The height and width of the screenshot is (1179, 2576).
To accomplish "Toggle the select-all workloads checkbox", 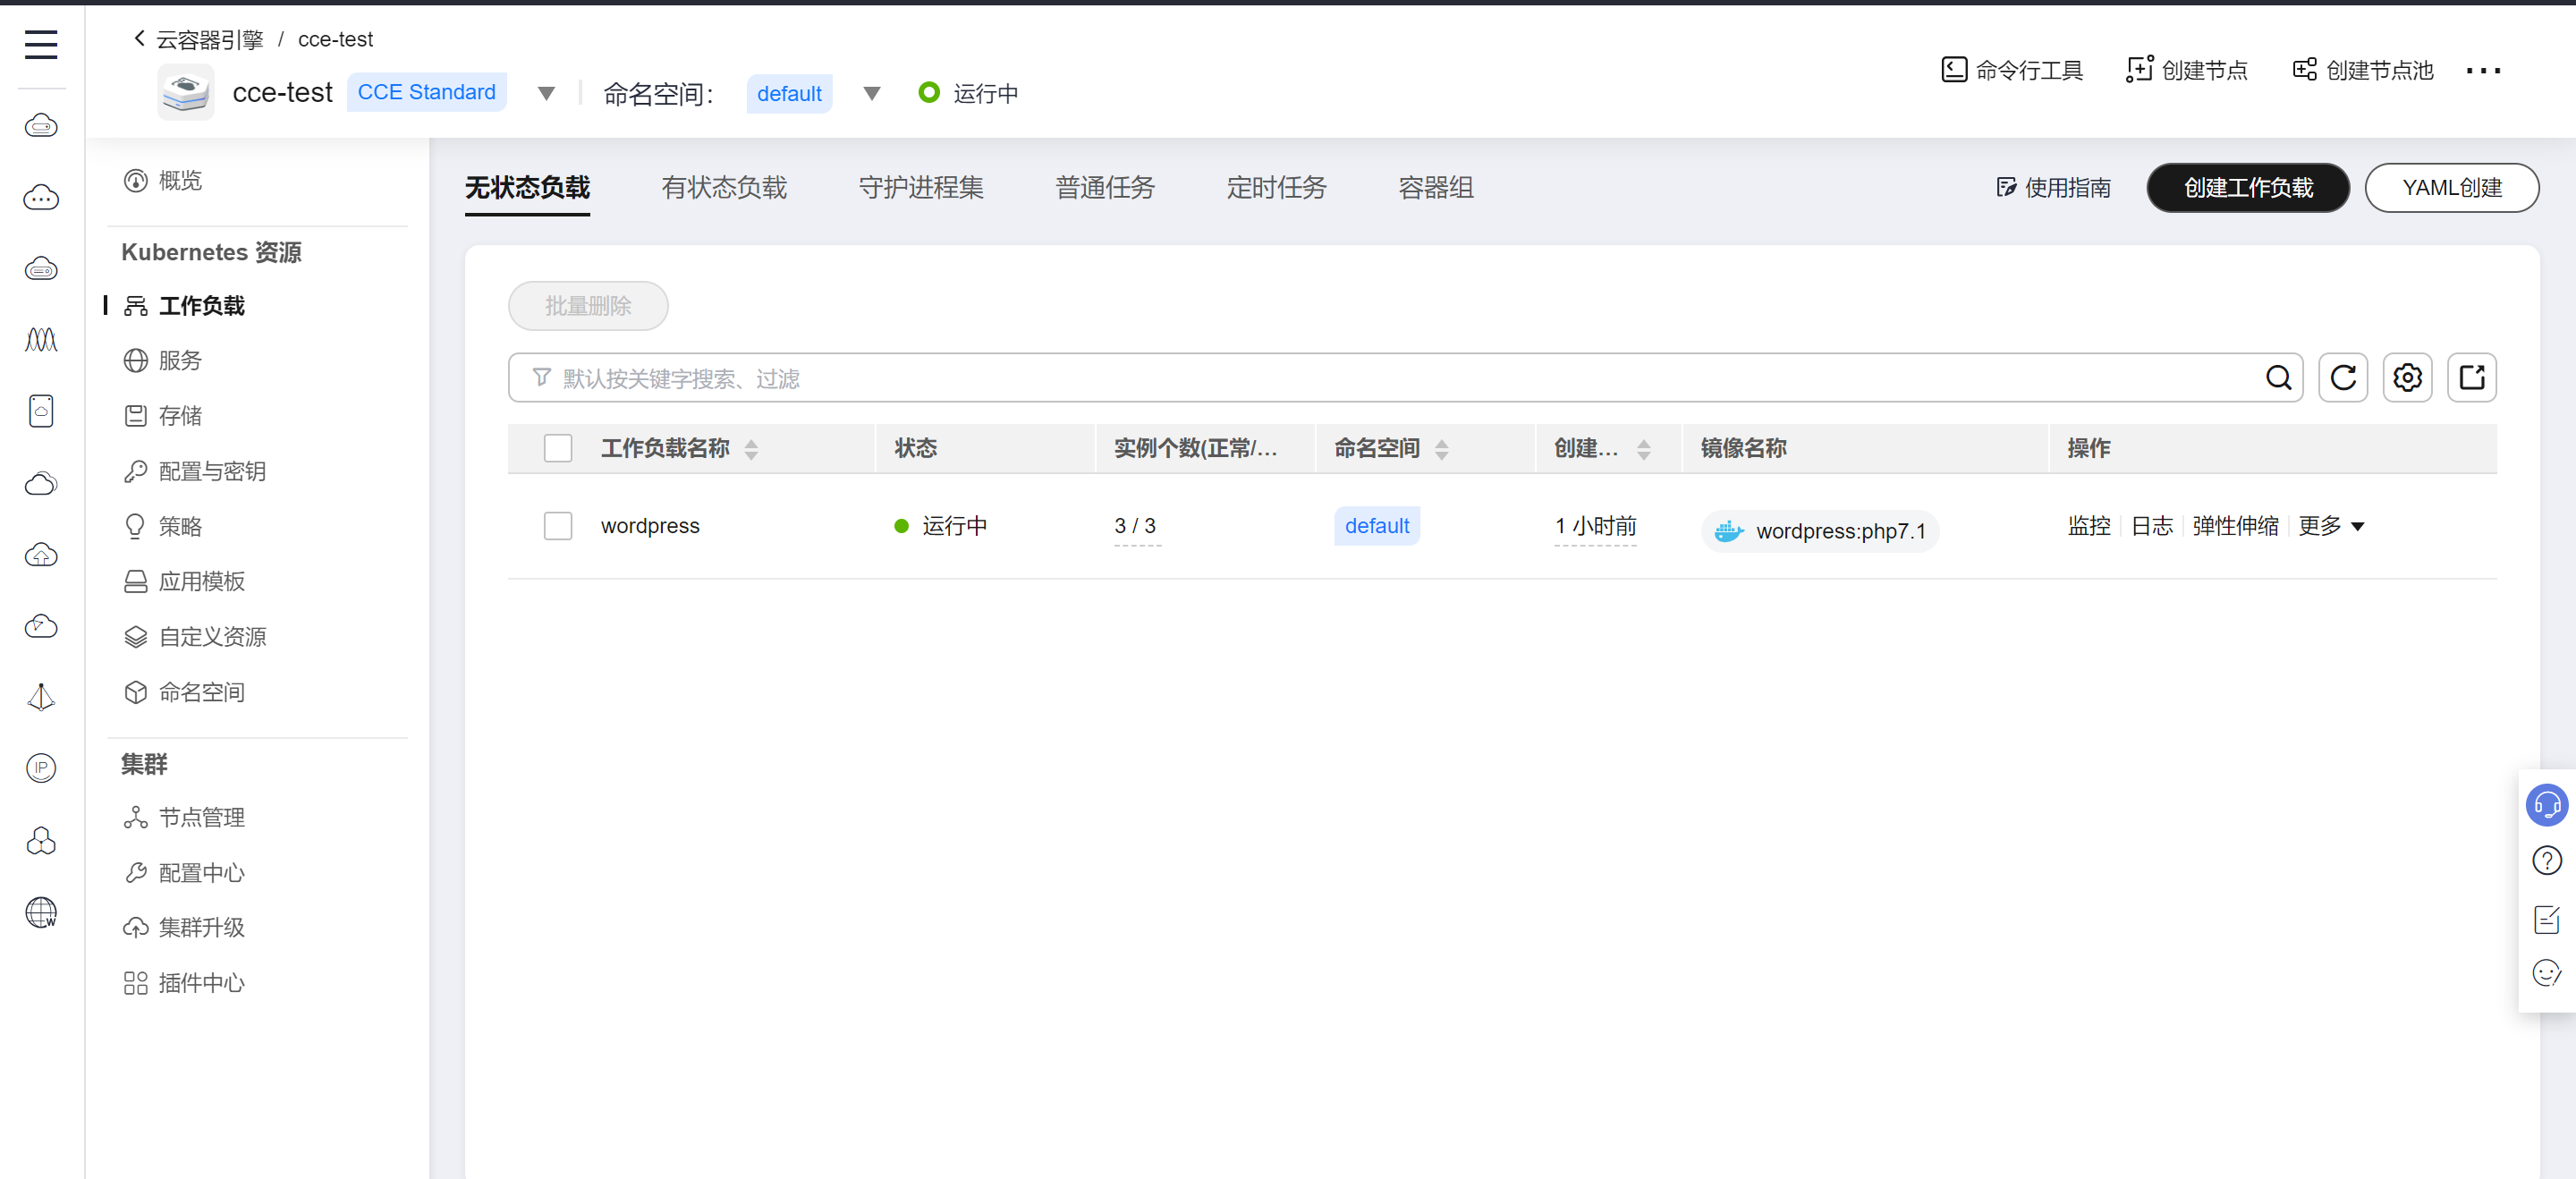I will [558, 448].
